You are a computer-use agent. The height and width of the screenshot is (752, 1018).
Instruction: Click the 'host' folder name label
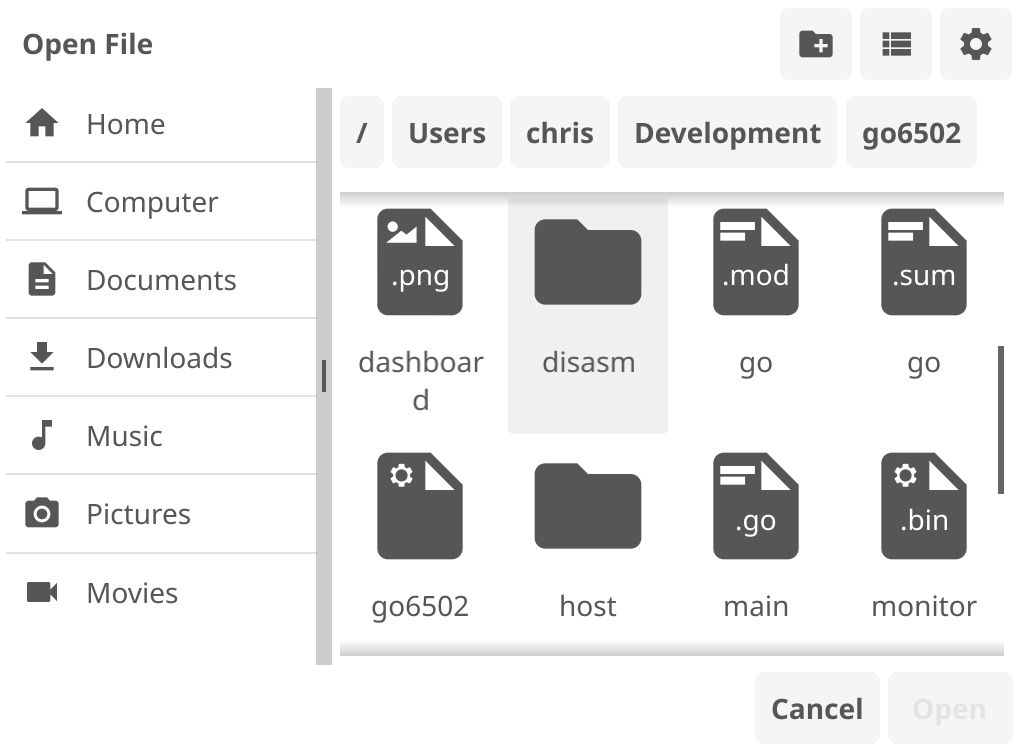click(588, 606)
